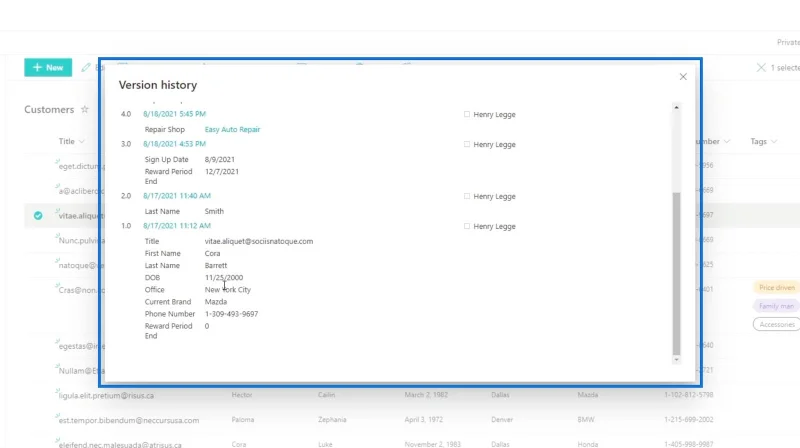Toggle Henry Legge presence box for version 4.0

[467, 114]
